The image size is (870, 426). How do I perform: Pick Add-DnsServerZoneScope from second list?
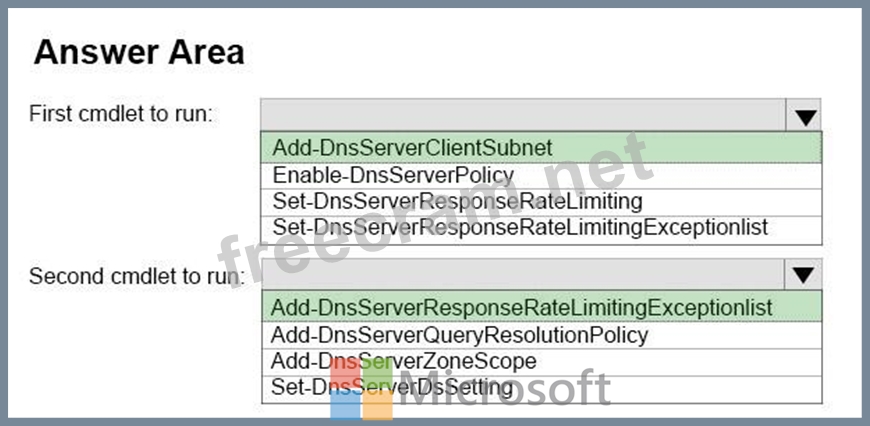click(403, 361)
